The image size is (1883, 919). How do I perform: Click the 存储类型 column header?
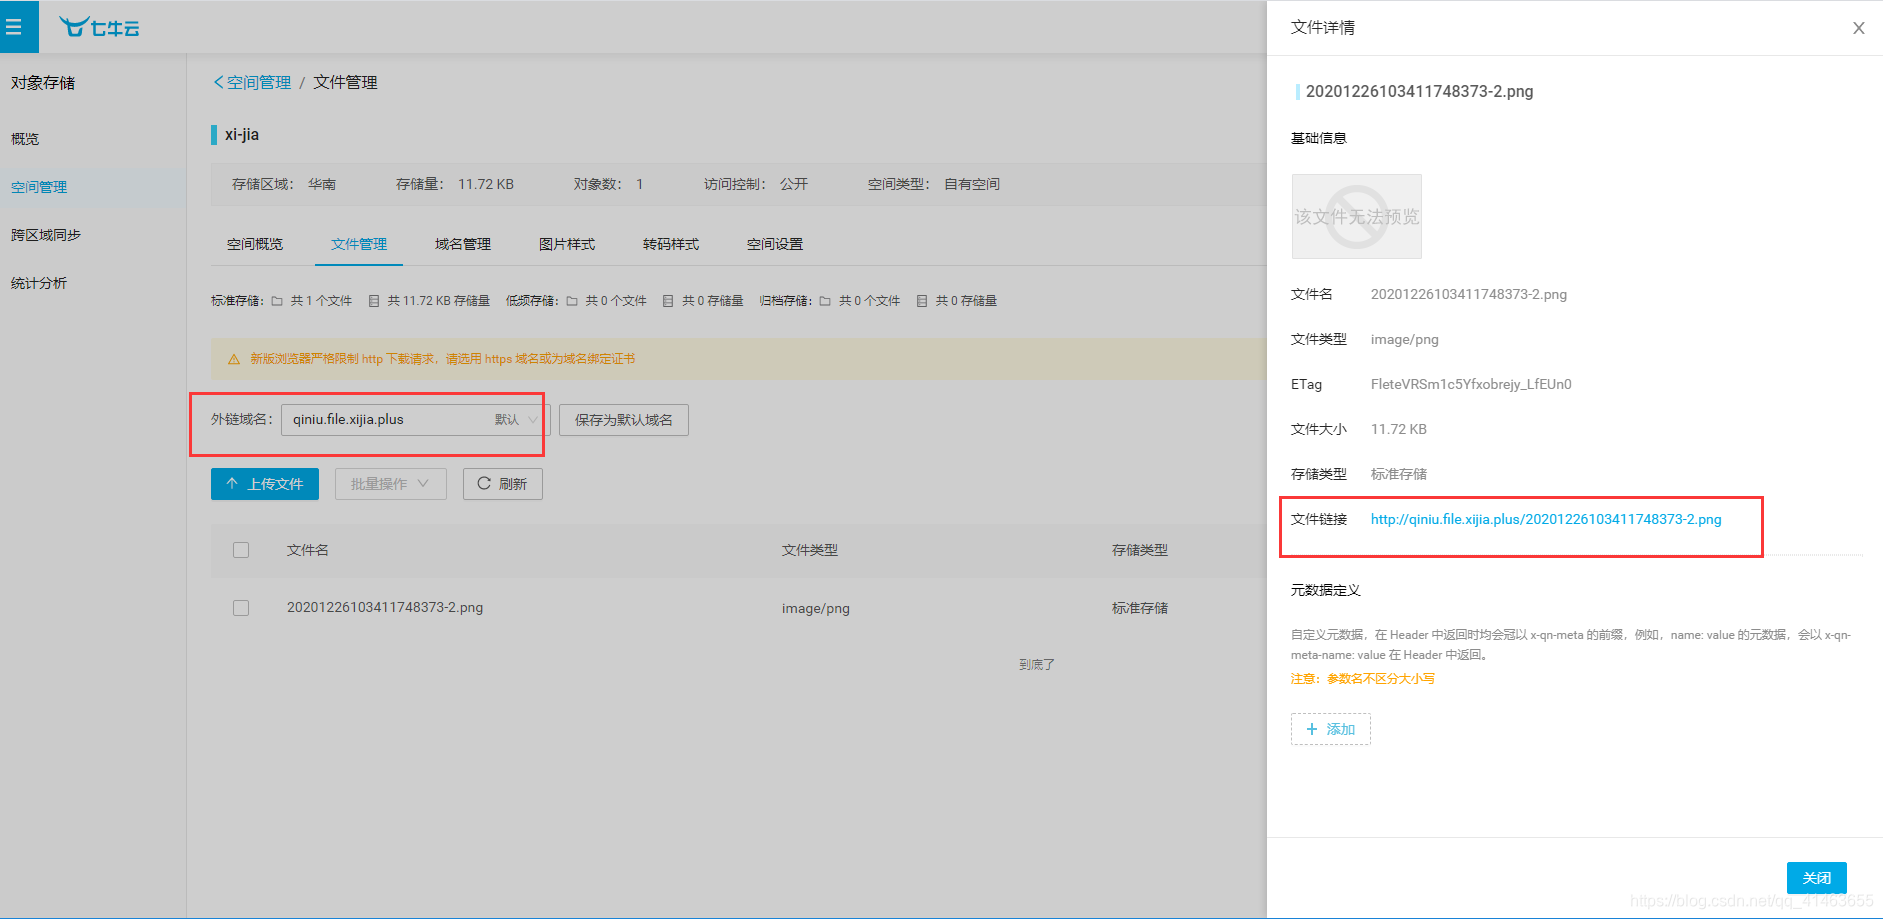pyautogui.click(x=1140, y=550)
